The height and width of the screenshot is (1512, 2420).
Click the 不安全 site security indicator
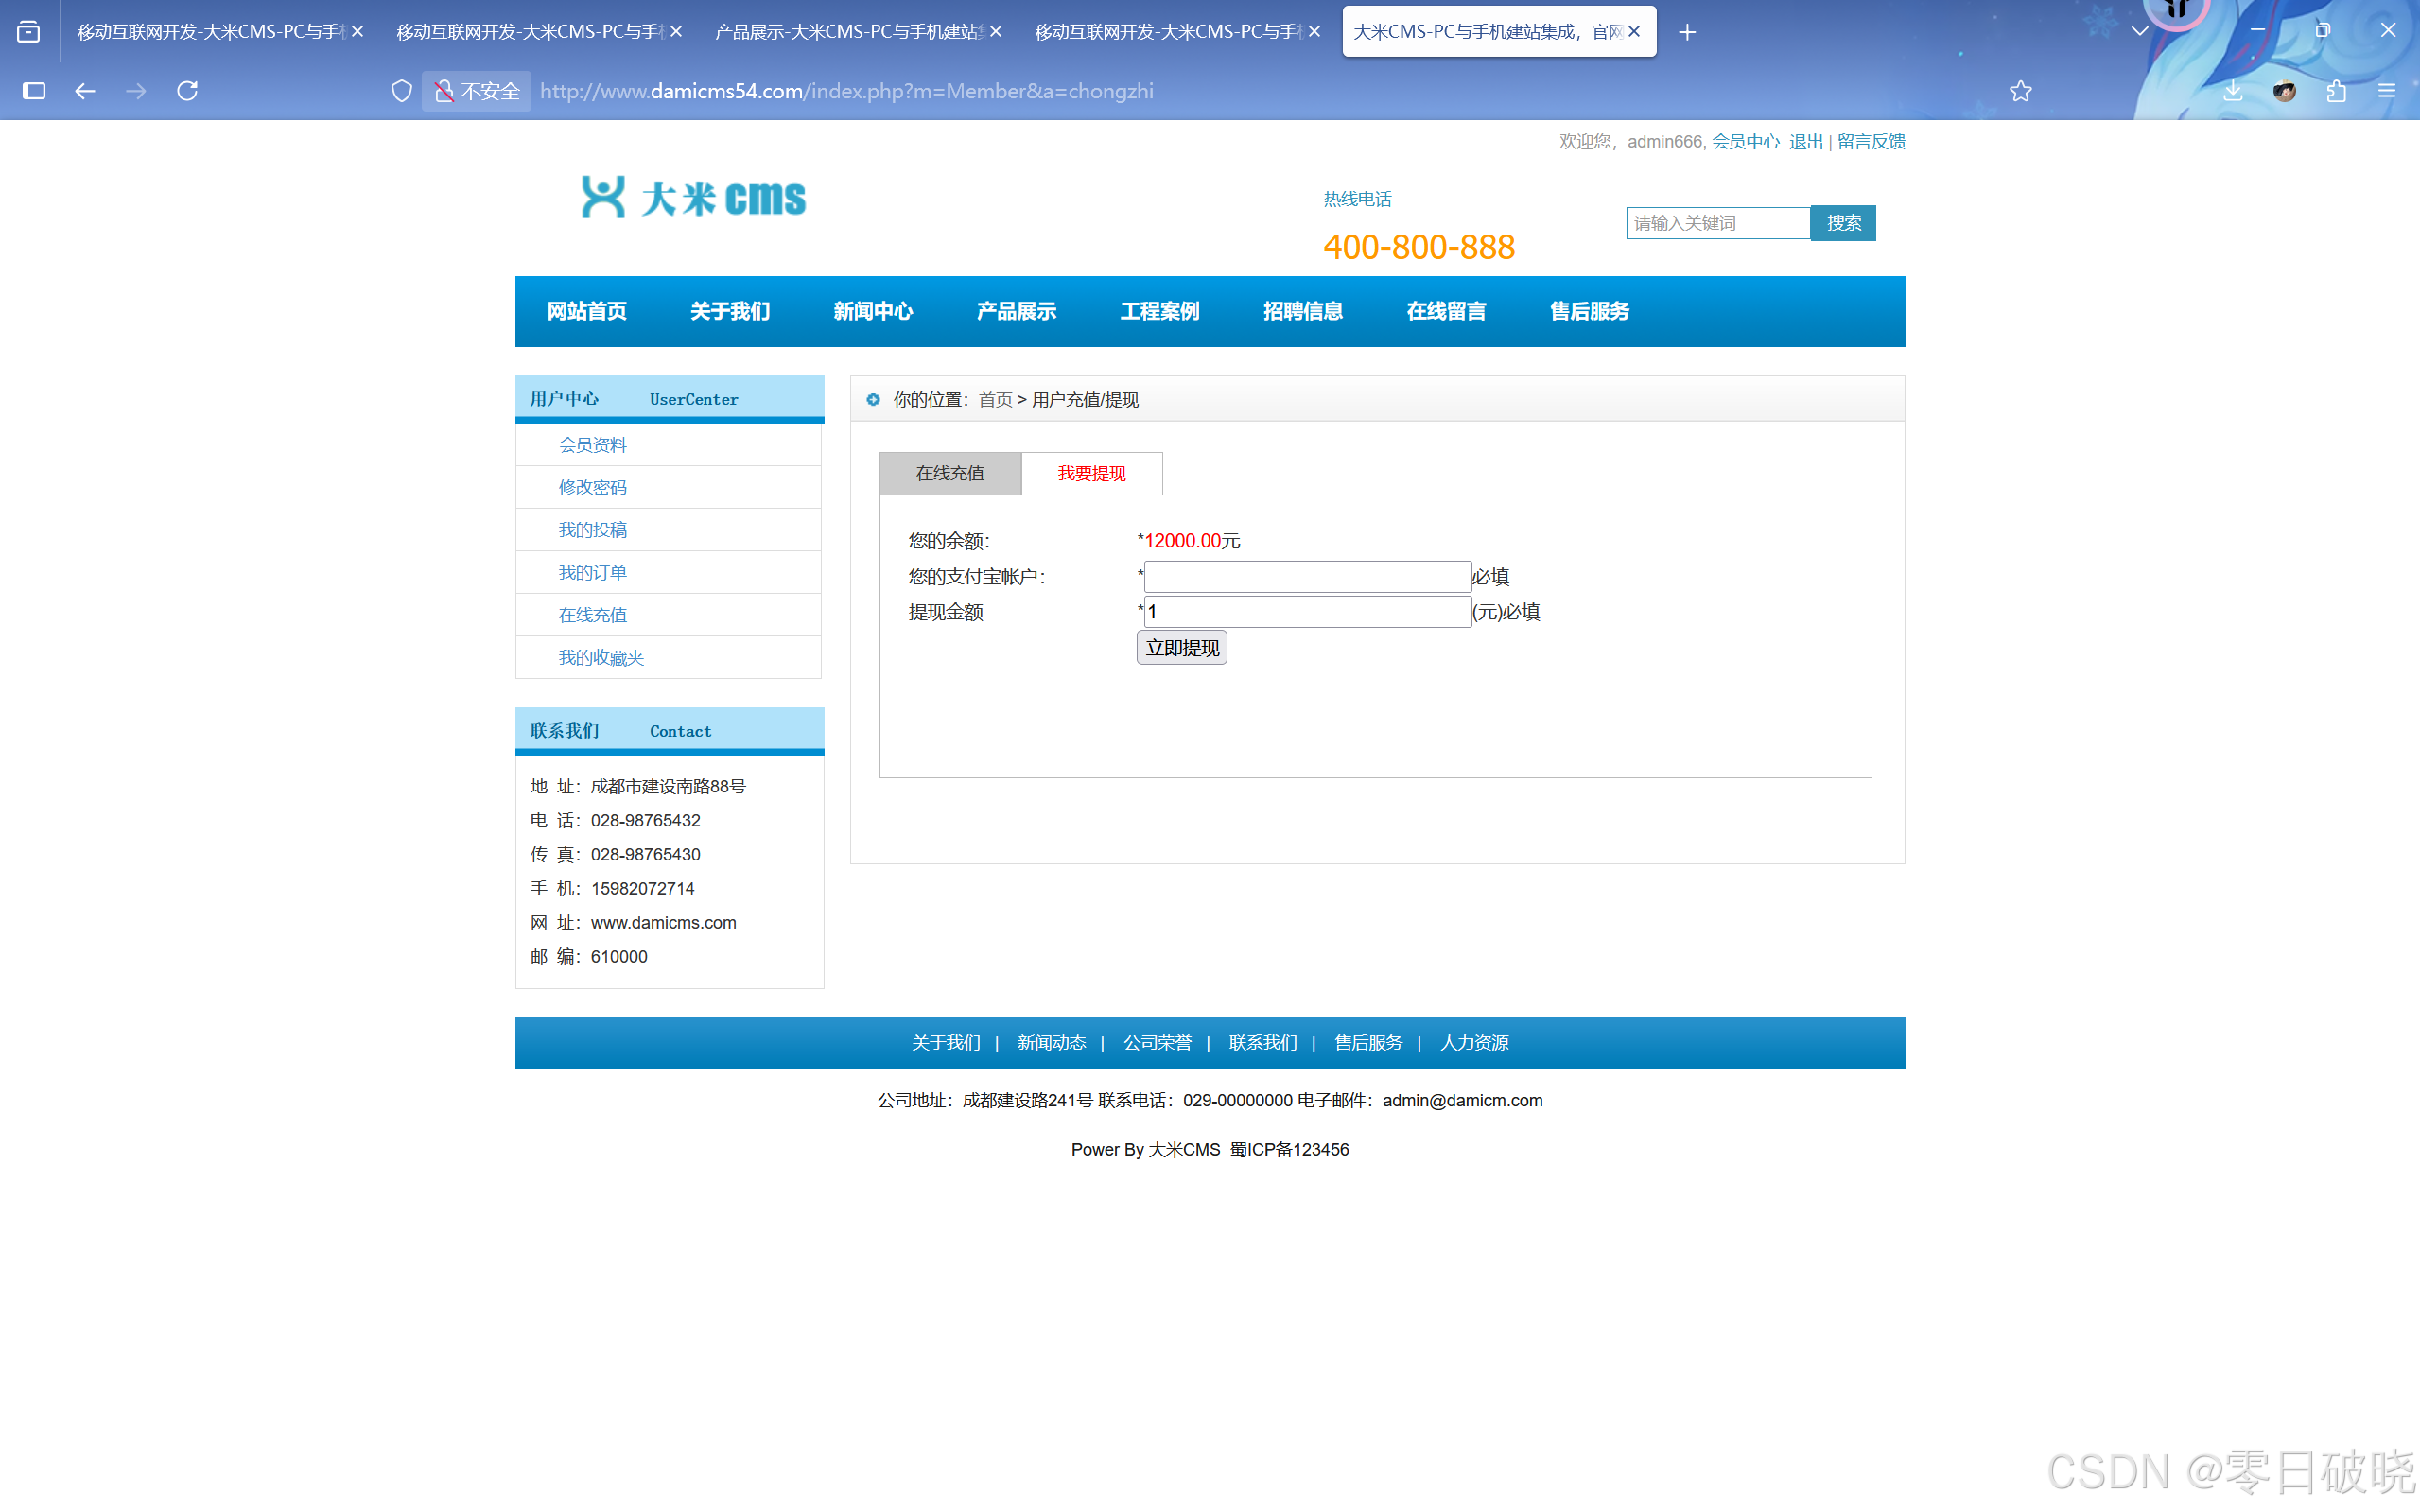click(477, 91)
